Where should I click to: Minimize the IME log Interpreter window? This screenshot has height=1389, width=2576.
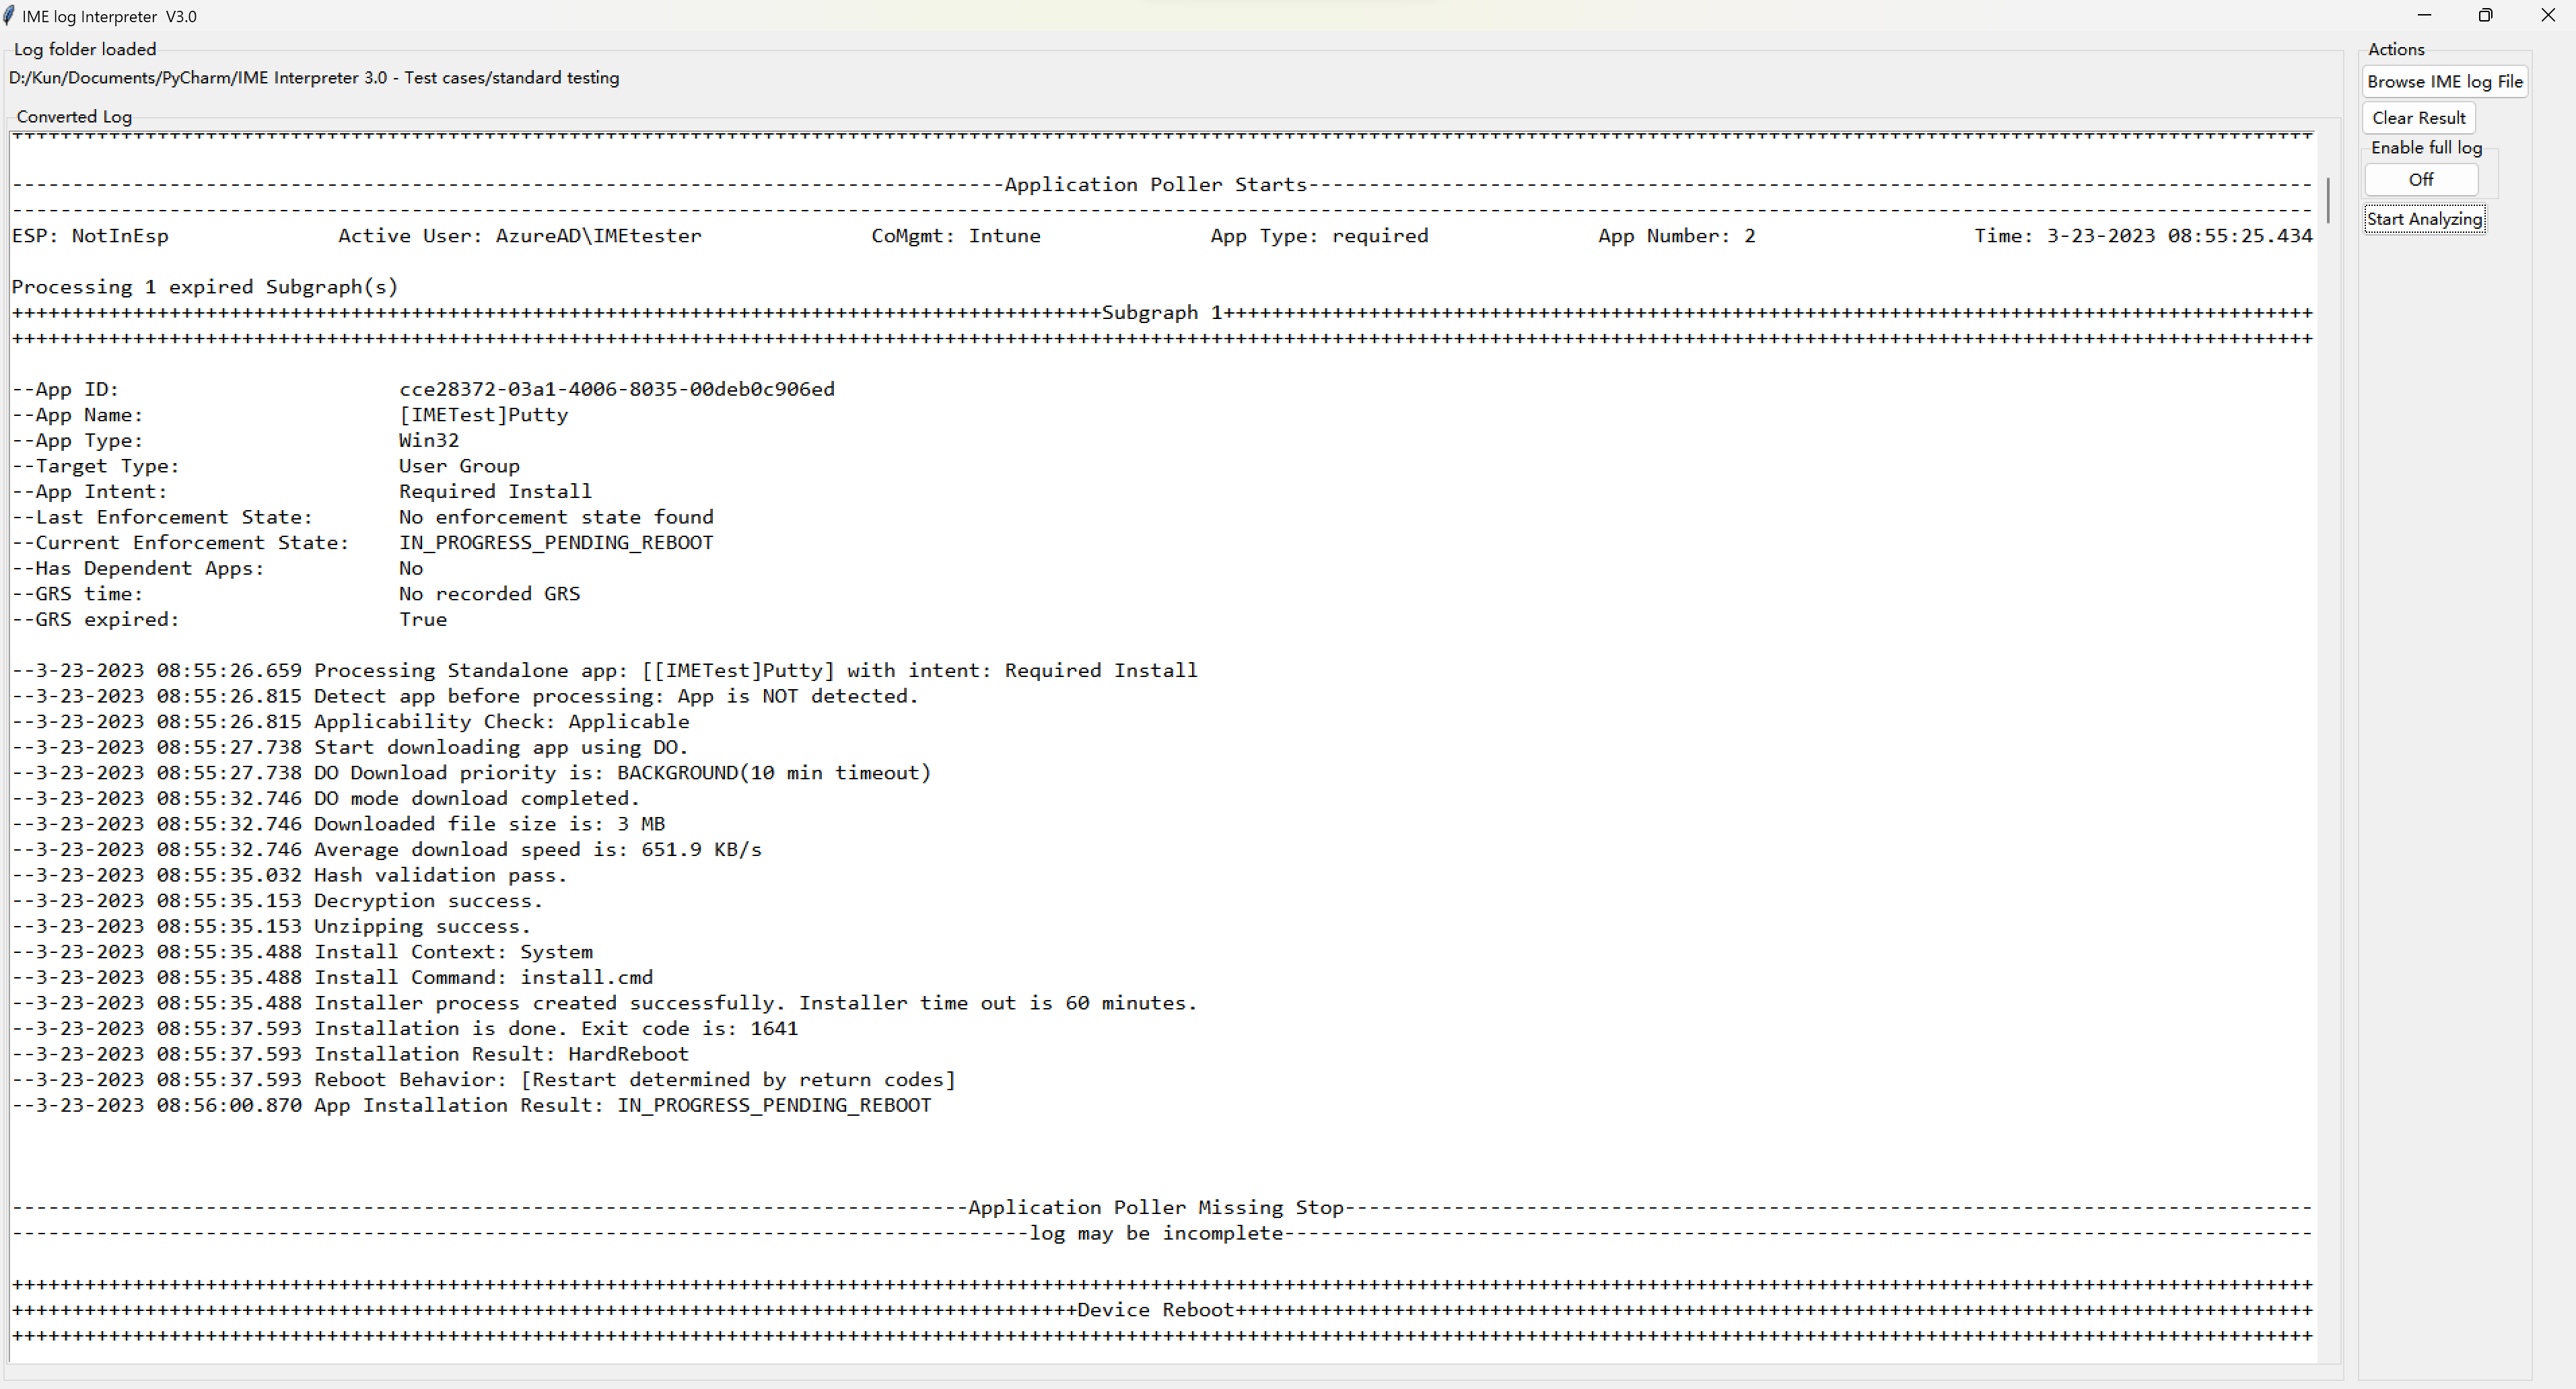click(2424, 15)
